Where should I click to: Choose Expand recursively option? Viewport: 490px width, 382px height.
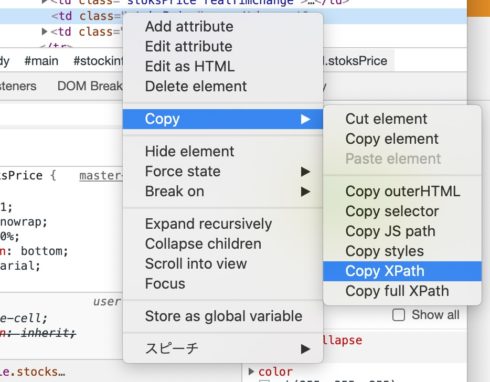tap(223, 224)
